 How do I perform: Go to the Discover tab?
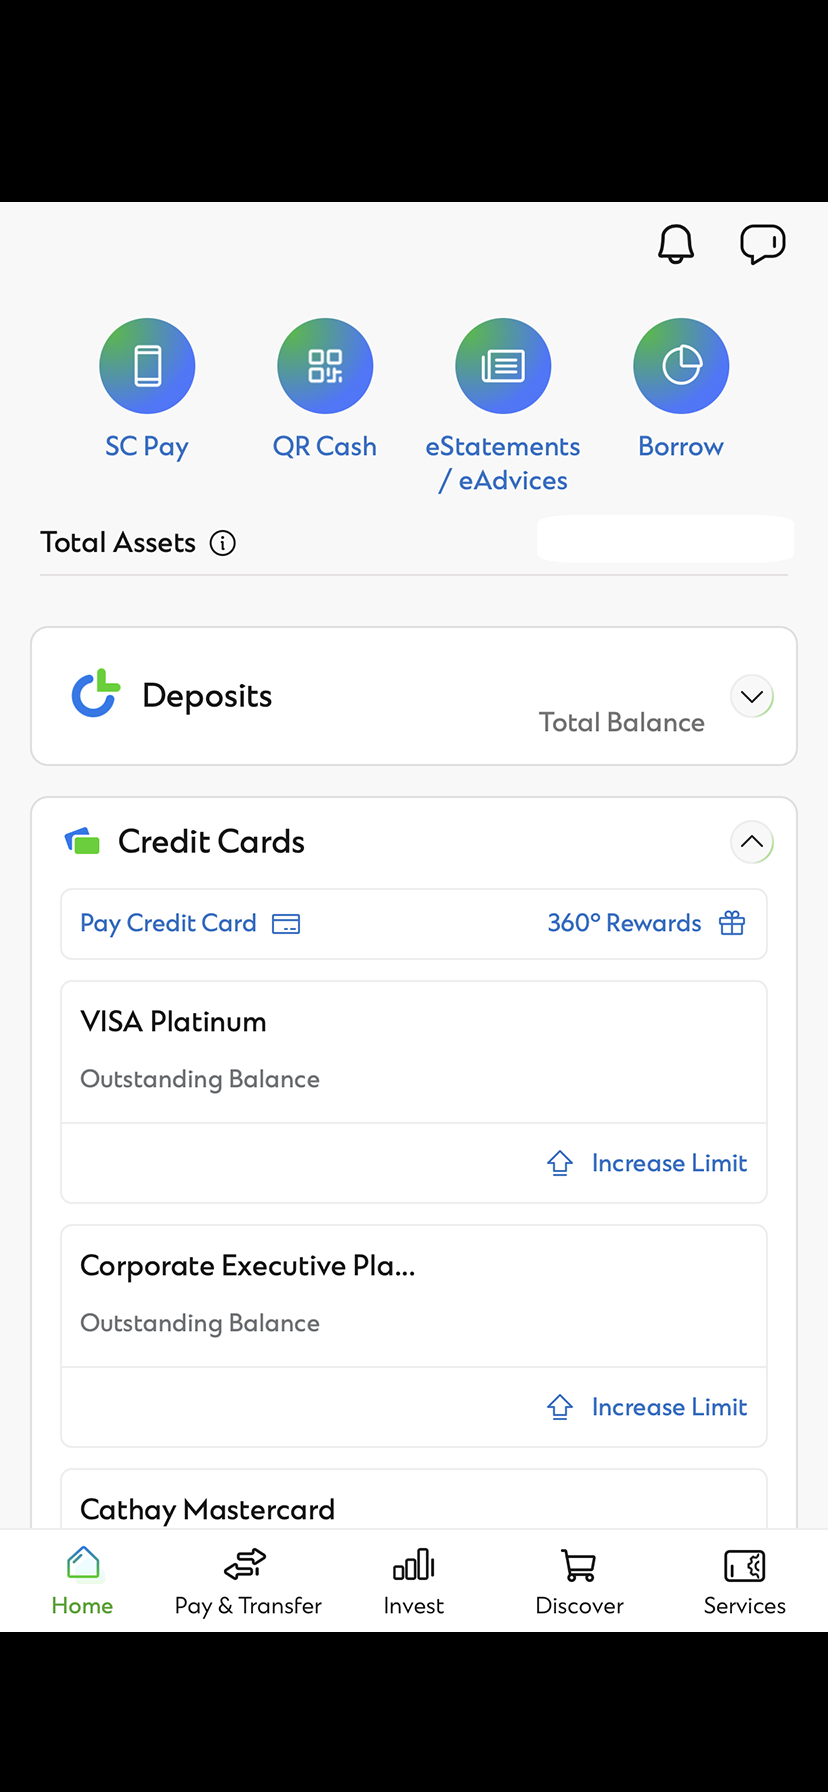click(x=579, y=1580)
